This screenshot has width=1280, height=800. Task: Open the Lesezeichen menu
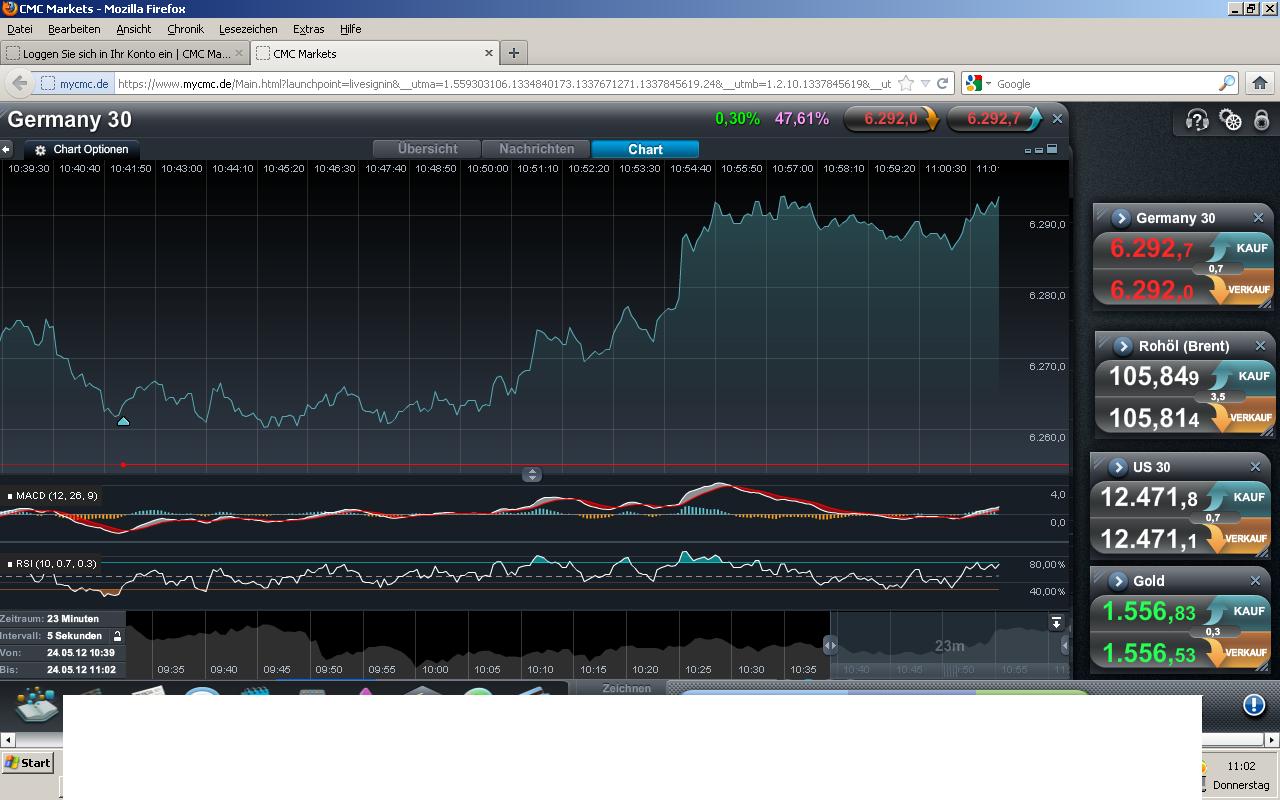pyautogui.click(x=247, y=29)
